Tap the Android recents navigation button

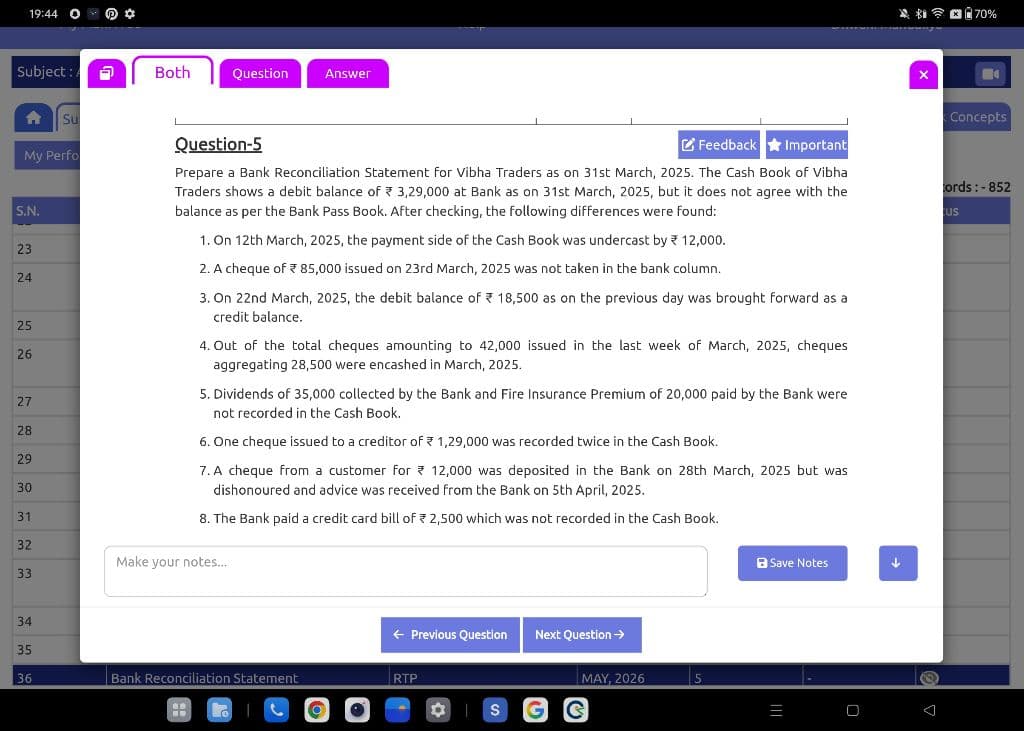(x=776, y=710)
